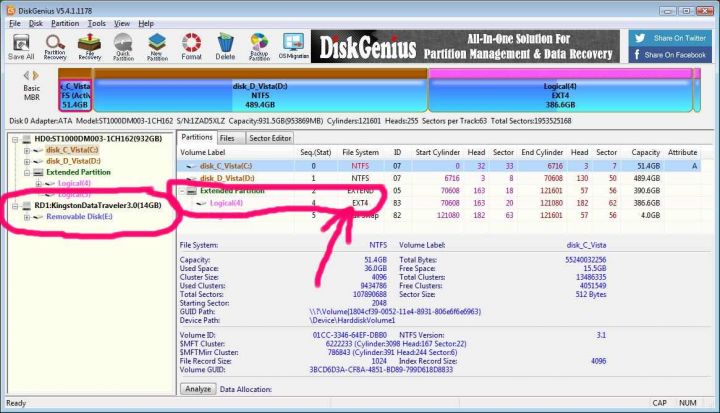The image size is (720, 413).
Task: Click the Volume GUID value 3BCD6D3A-CF8A-4851
Action: (381, 369)
